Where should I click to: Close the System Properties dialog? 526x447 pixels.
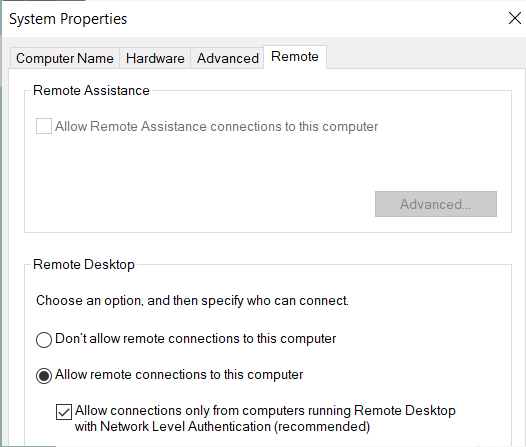click(515, 18)
